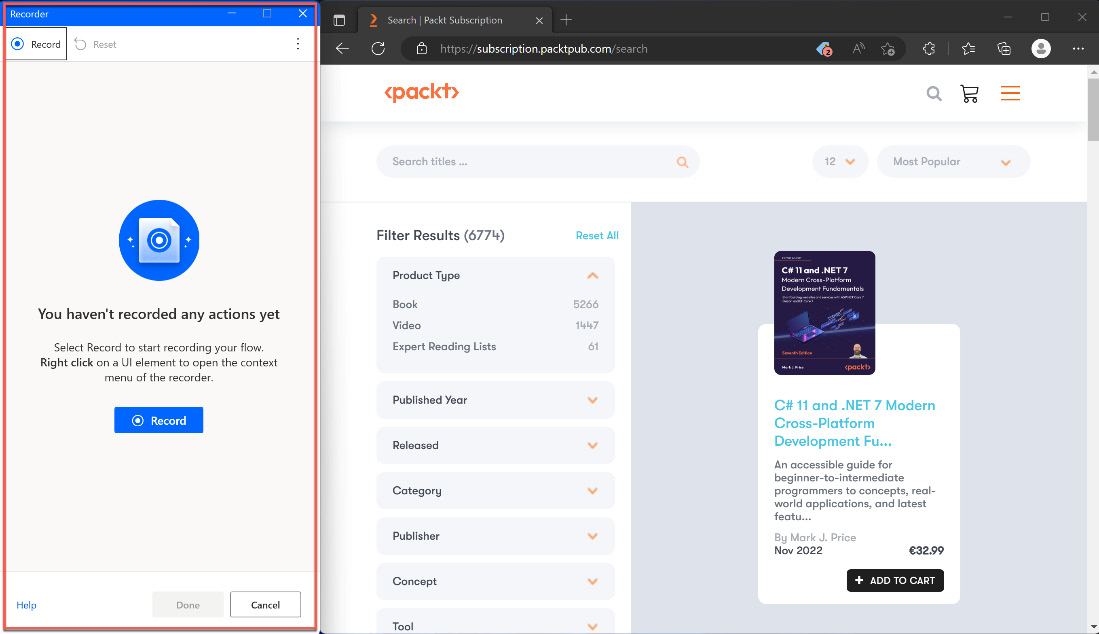Click the Packt logo
The height and width of the screenshot is (634, 1099).
[421, 92]
